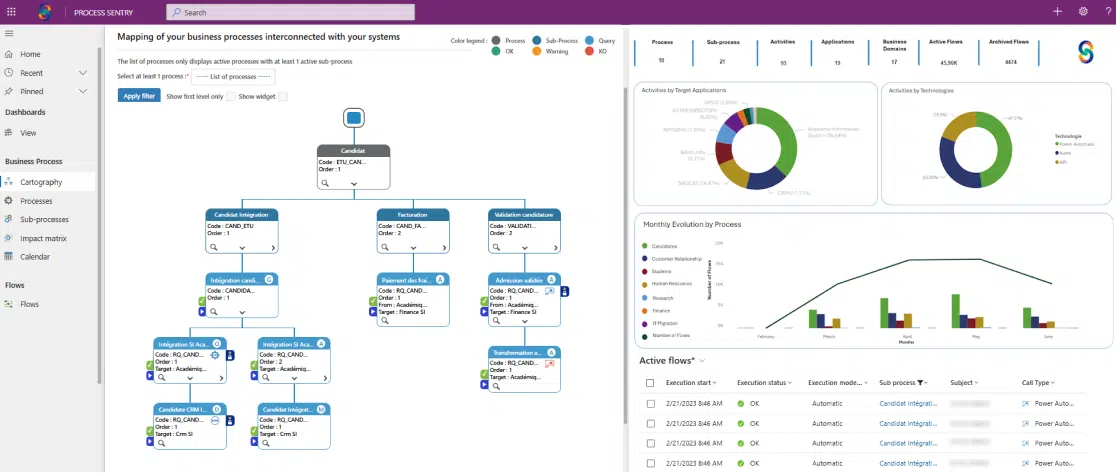
Task: Click the plus icon in the top bar
Action: coord(1058,12)
